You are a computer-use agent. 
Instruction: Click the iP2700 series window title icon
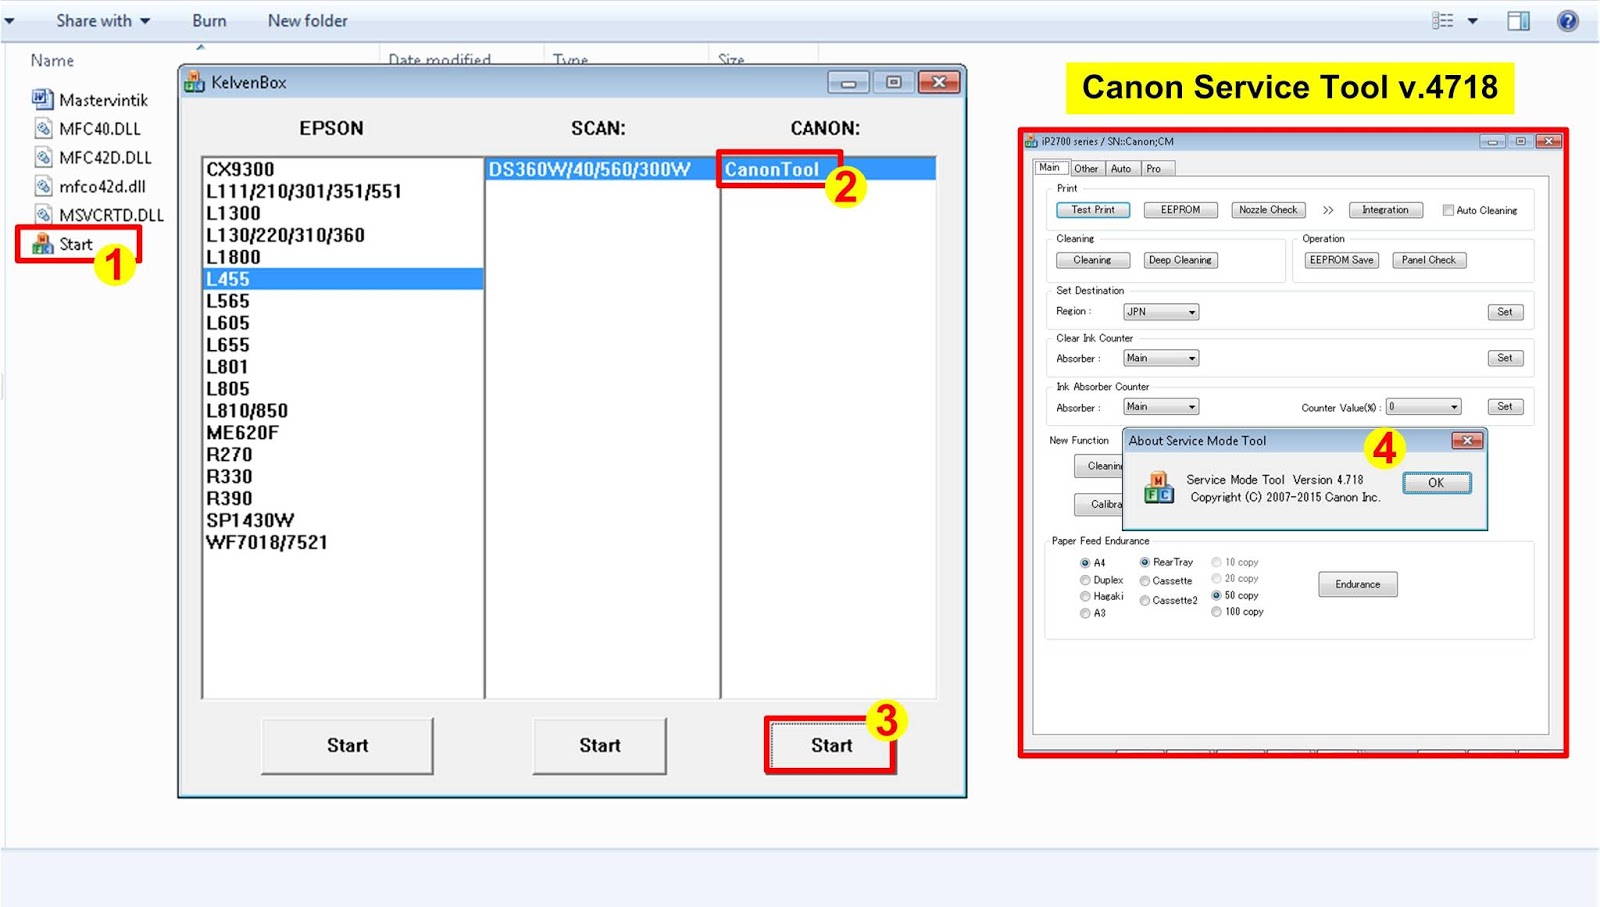(x=1031, y=141)
